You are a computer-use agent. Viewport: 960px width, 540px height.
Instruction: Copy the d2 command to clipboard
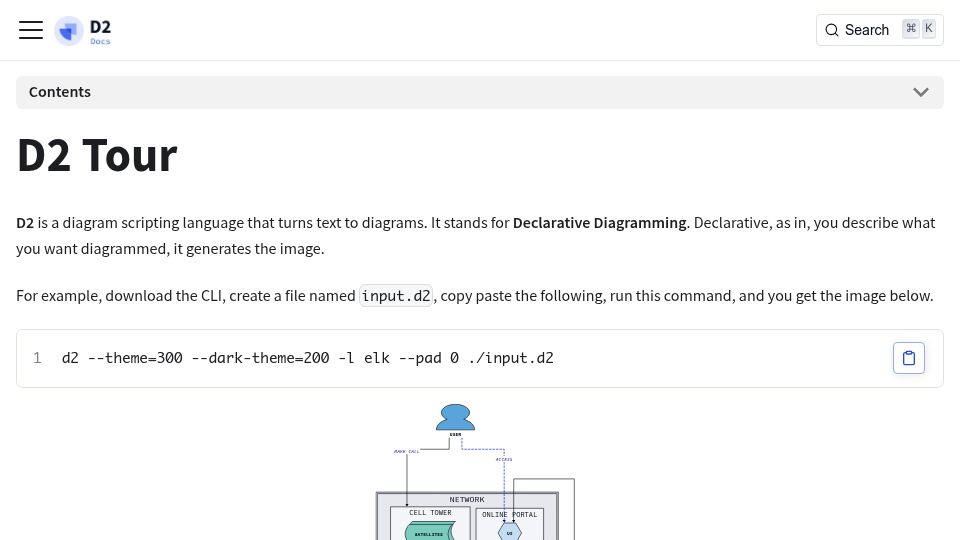909,358
